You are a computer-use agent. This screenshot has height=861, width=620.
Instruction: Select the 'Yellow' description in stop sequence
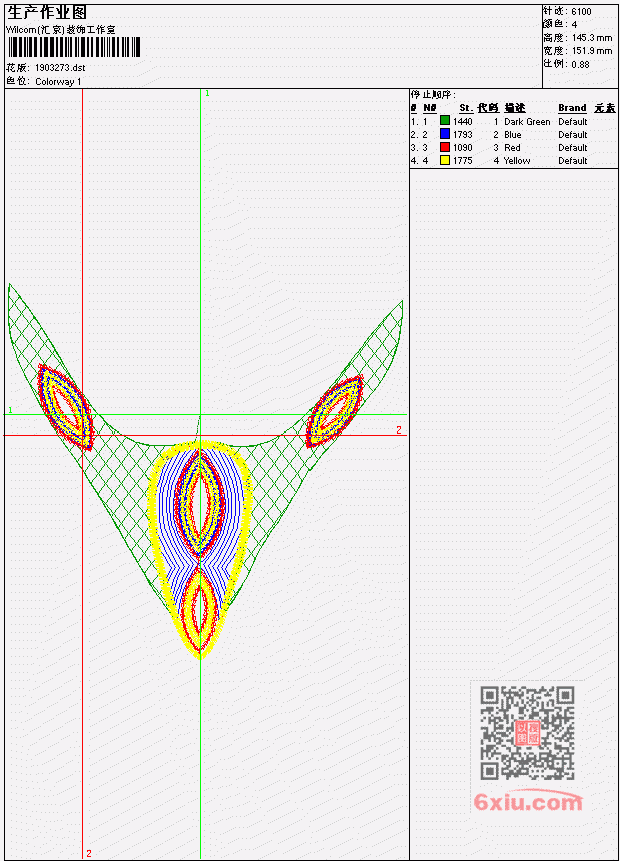517,161
